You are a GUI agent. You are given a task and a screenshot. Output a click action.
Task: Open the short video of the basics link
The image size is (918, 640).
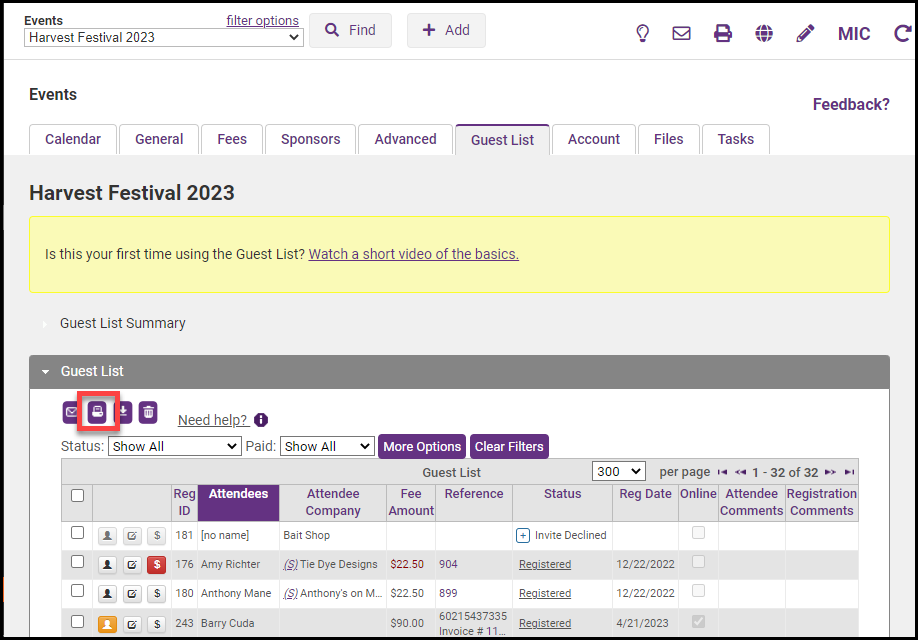pyautogui.click(x=413, y=254)
